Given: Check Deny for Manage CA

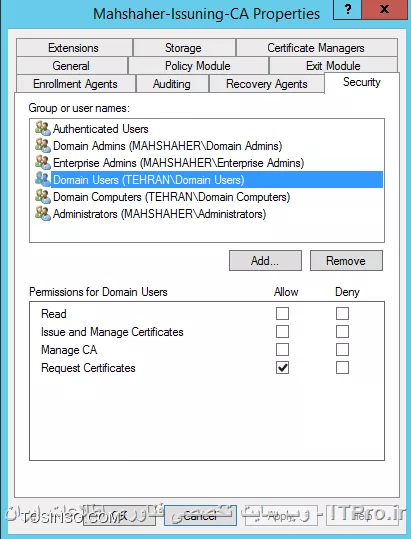Looking at the screenshot, I should (342, 350).
